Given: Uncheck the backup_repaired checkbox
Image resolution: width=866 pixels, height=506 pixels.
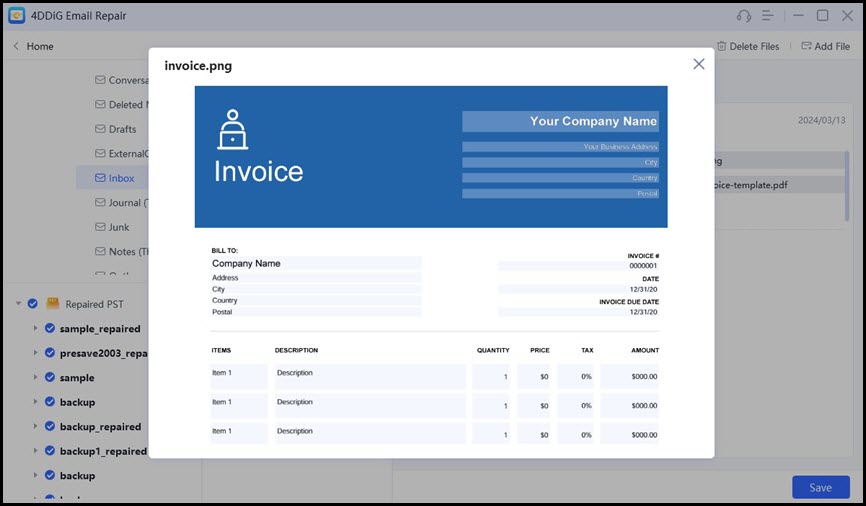Looking at the screenshot, I should (50, 426).
